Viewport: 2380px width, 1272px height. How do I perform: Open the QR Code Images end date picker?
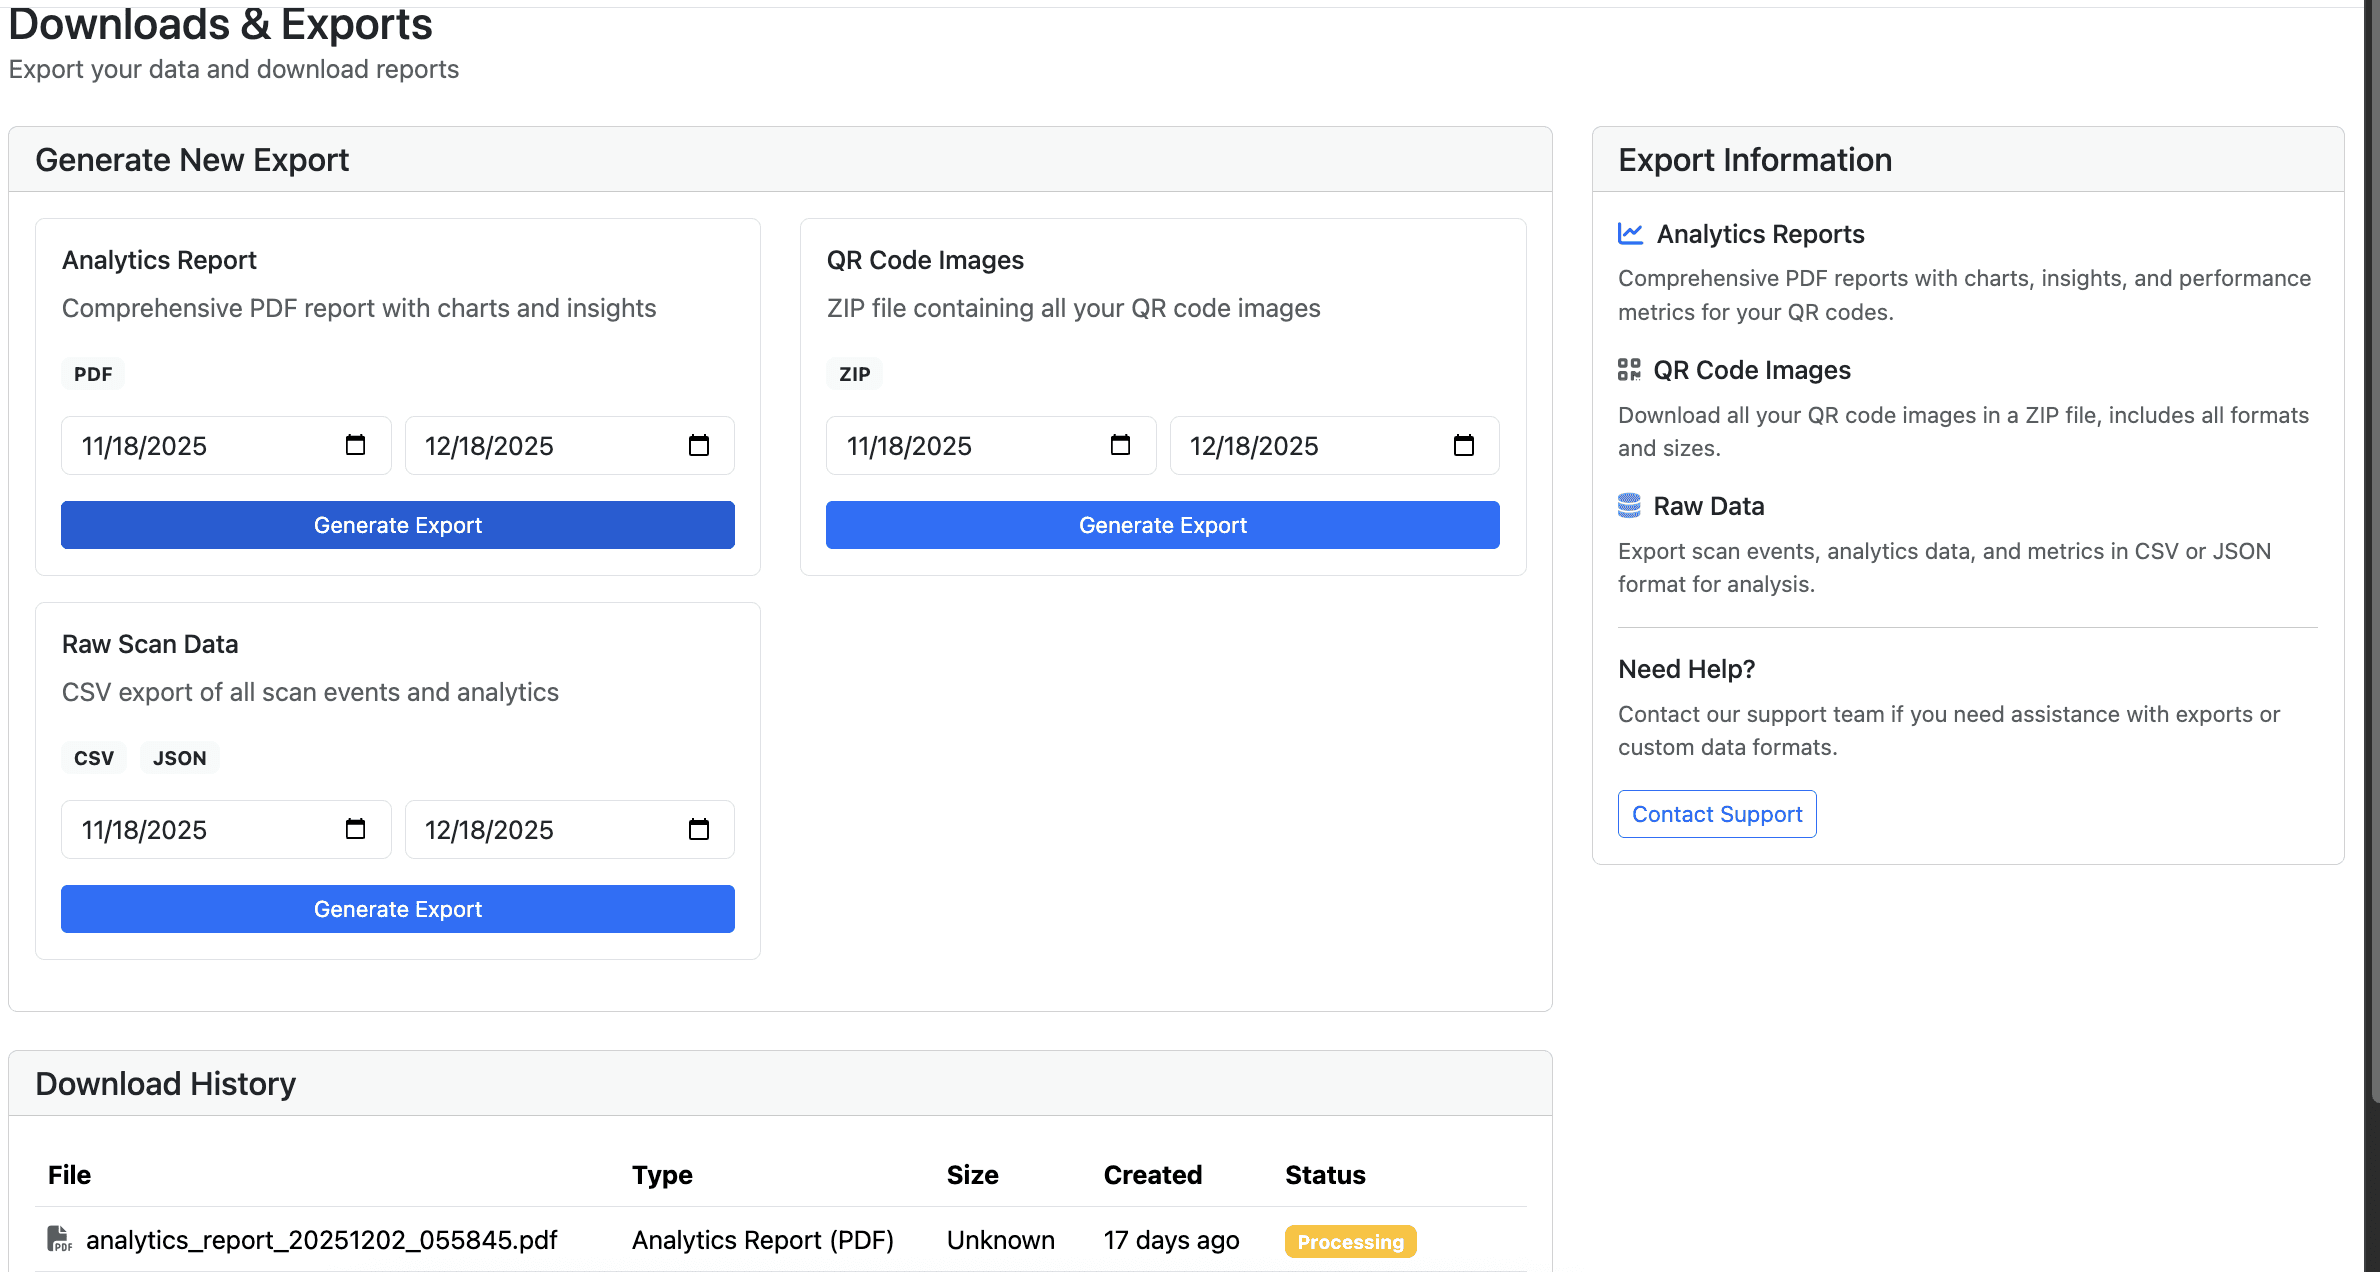point(1464,445)
